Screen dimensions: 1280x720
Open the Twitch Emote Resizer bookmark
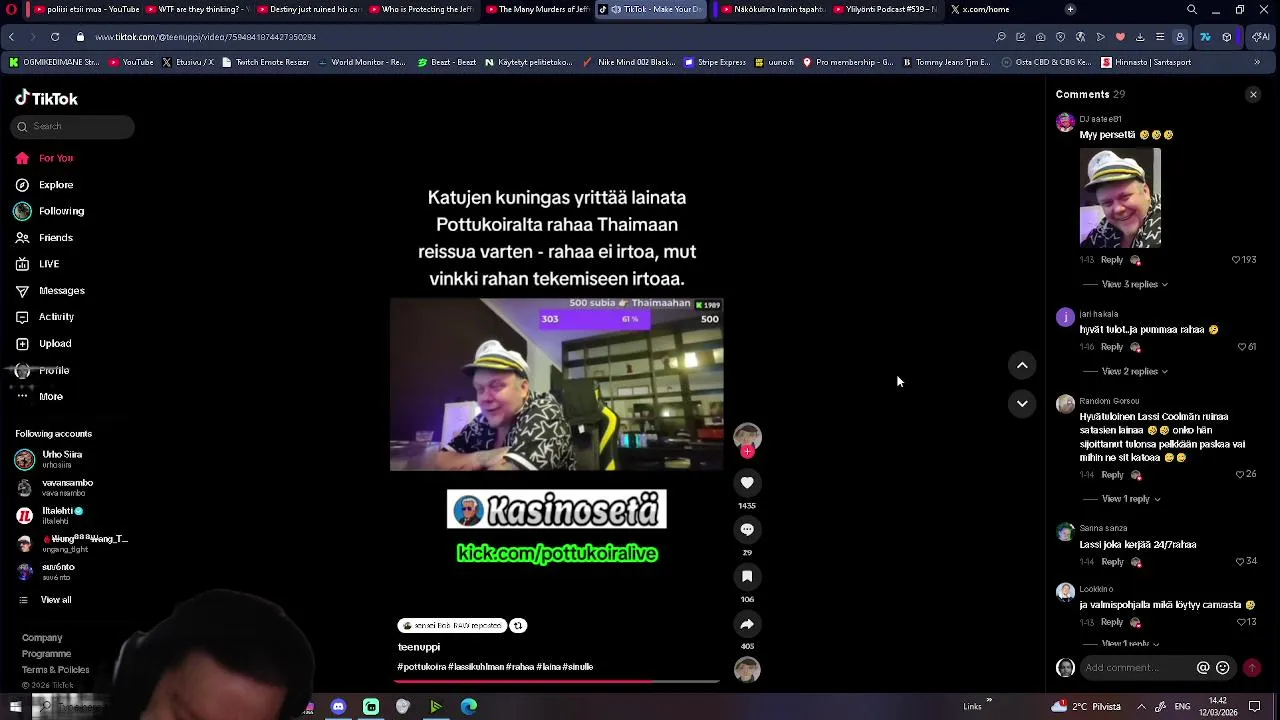pos(266,62)
